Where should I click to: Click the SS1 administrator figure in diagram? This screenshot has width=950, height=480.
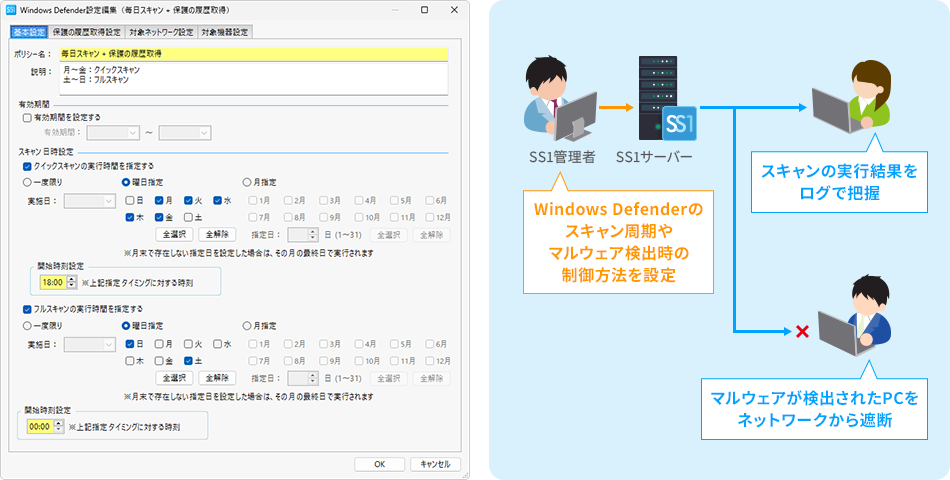point(560,99)
